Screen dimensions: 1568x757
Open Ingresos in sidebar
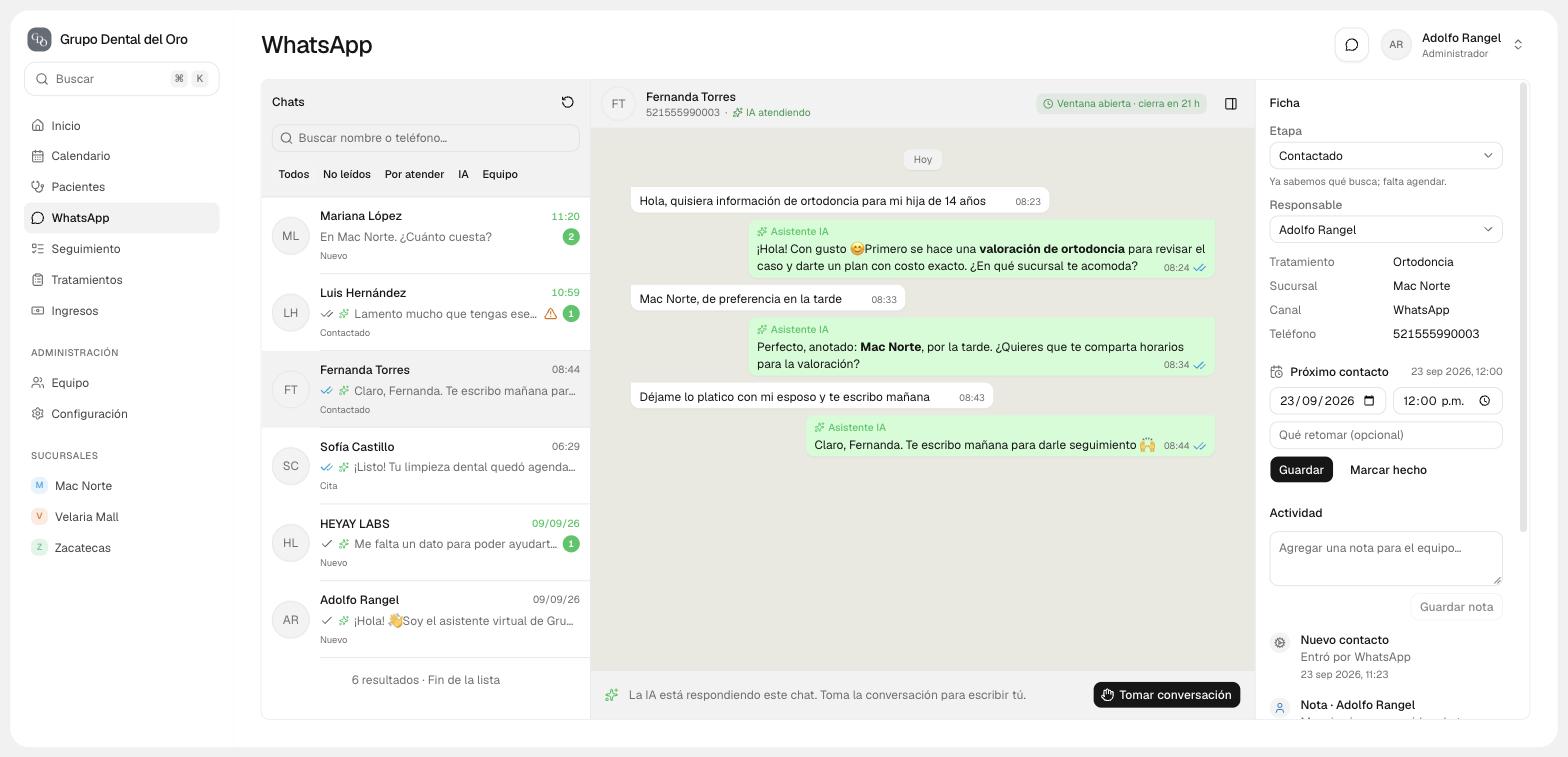click(x=122, y=311)
